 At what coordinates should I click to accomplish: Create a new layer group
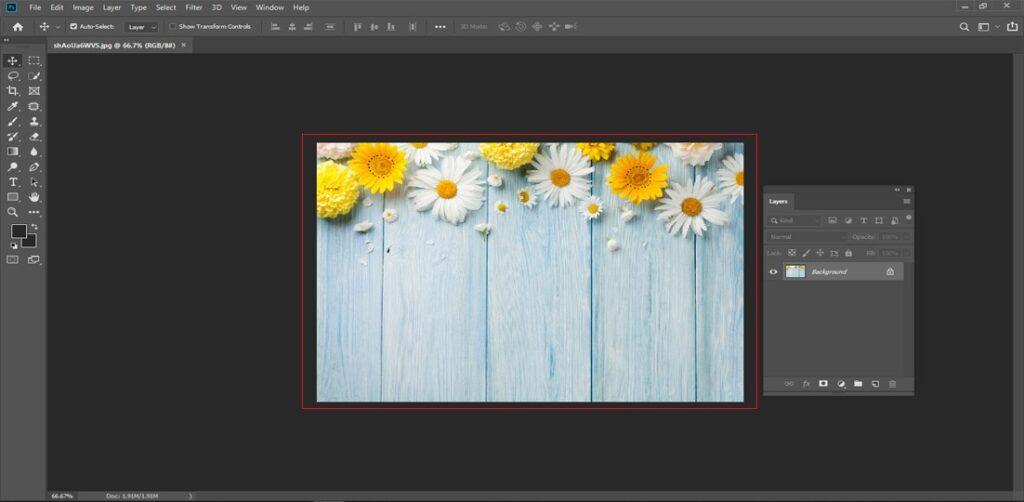click(858, 384)
